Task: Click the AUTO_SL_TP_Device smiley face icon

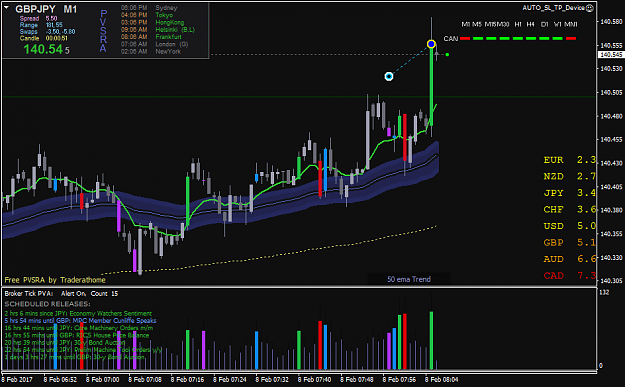Action: pyautogui.click(x=590, y=8)
